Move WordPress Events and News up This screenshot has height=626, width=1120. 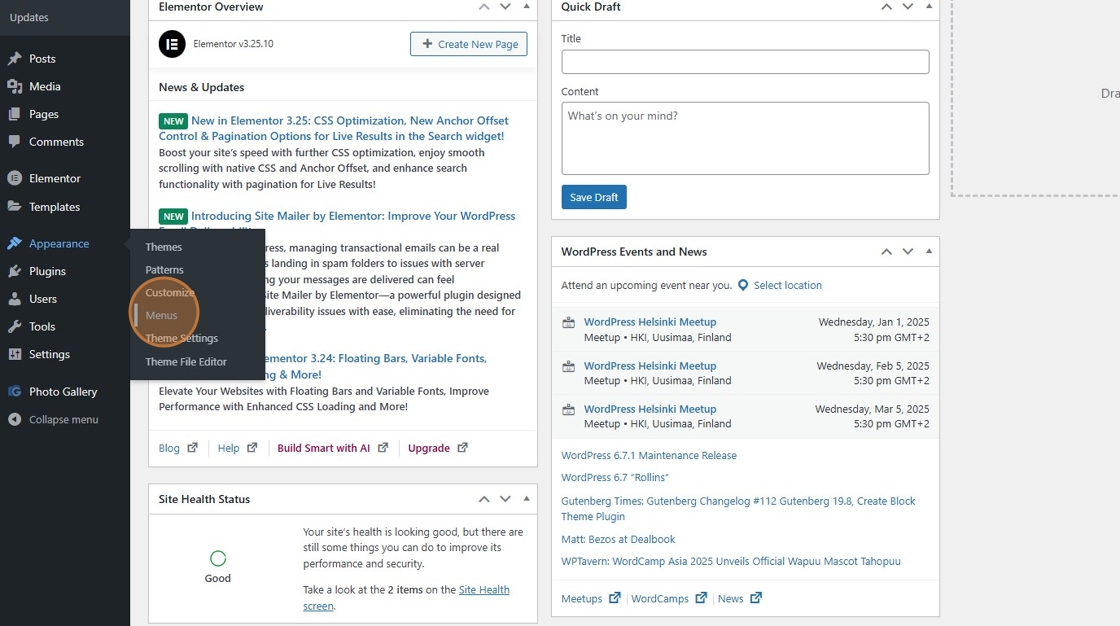886,252
